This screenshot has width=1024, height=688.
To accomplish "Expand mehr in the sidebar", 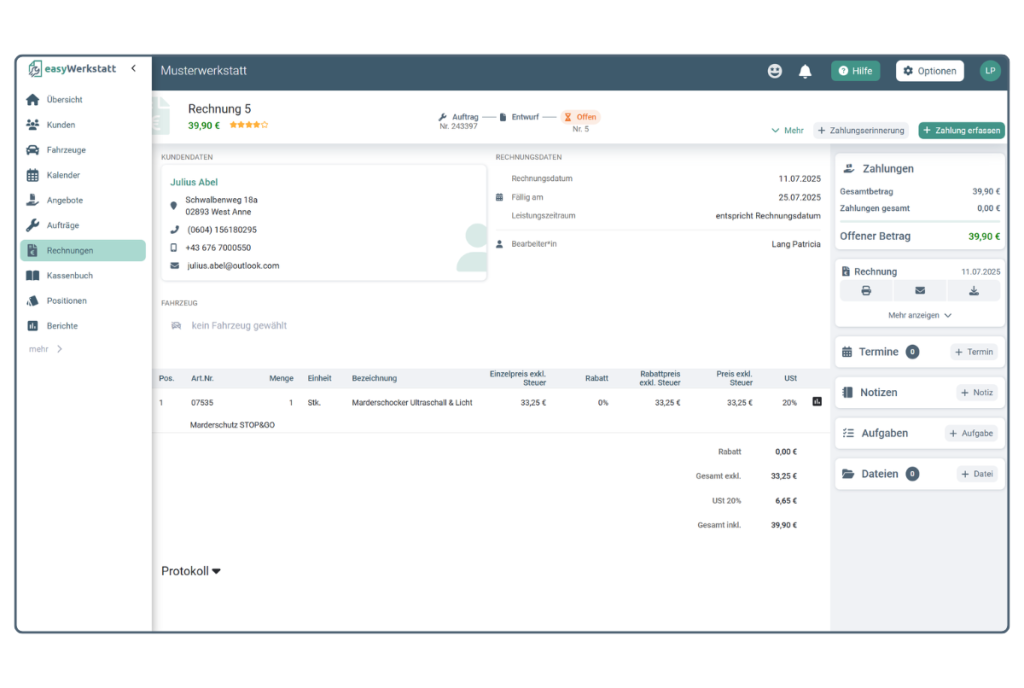I will (46, 349).
